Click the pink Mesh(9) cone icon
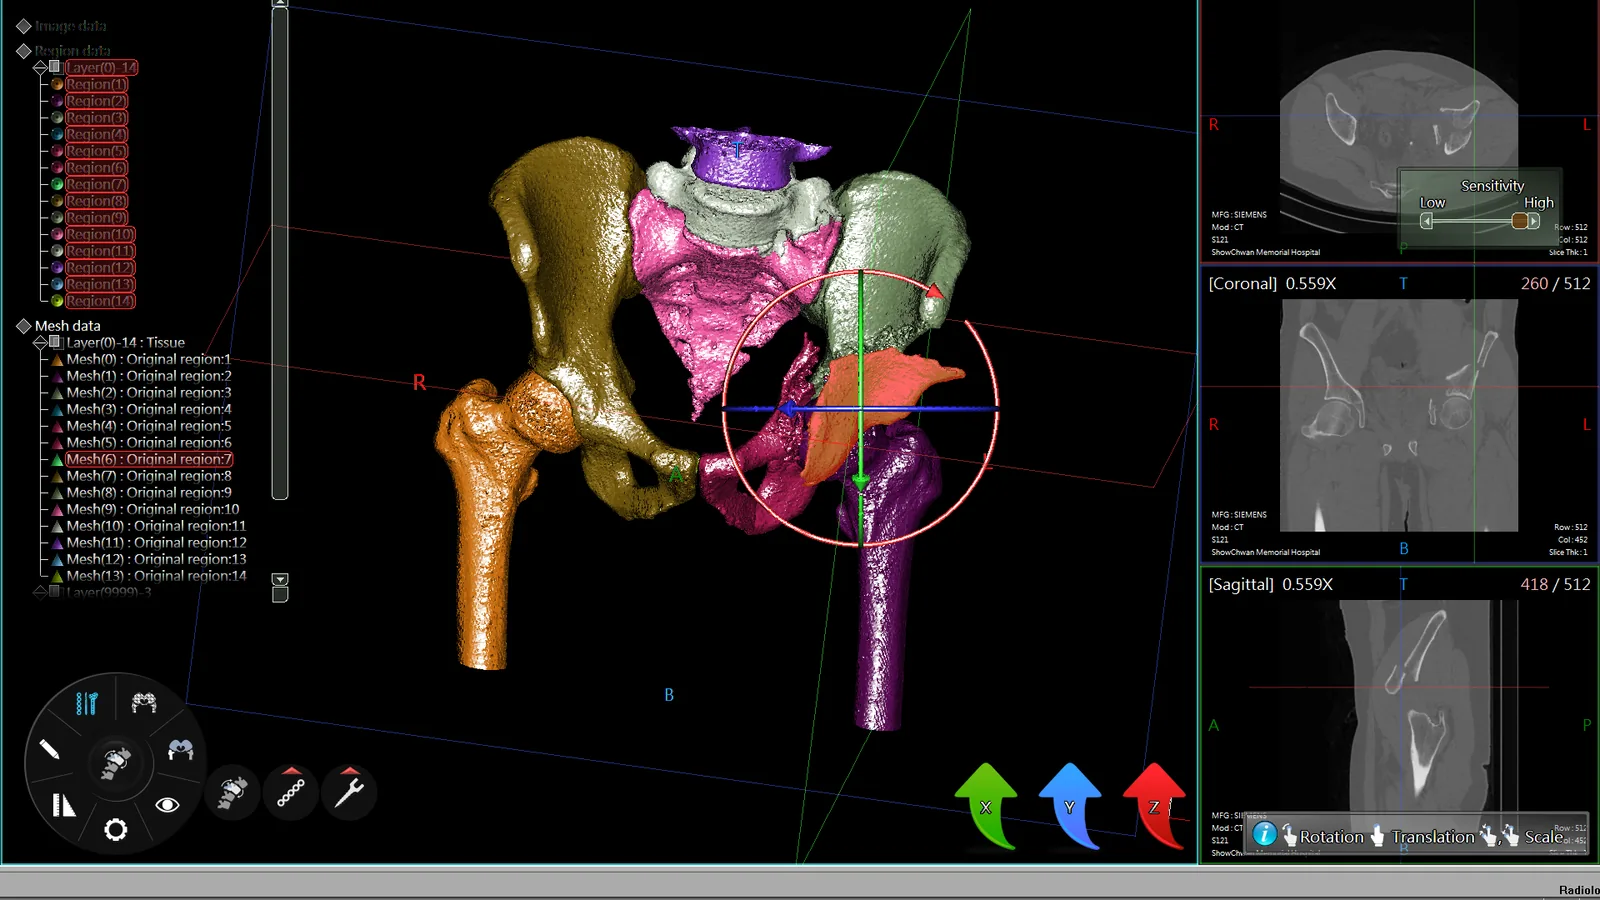 tap(58, 509)
